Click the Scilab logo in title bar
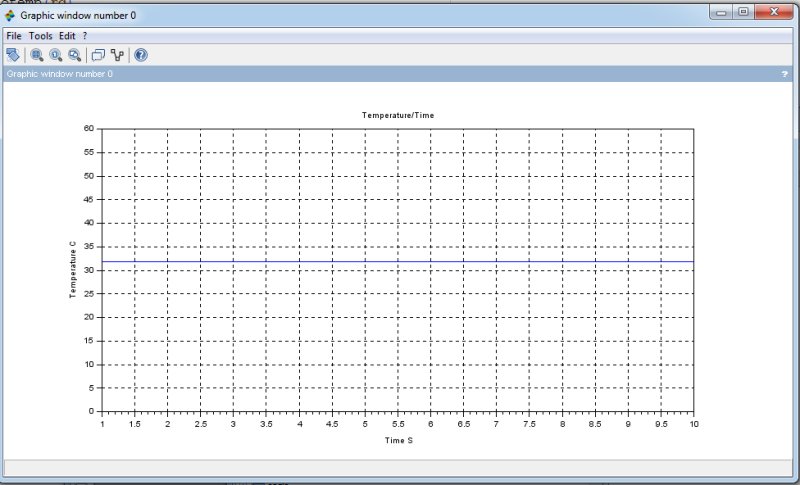The image size is (800, 485). (10, 15)
